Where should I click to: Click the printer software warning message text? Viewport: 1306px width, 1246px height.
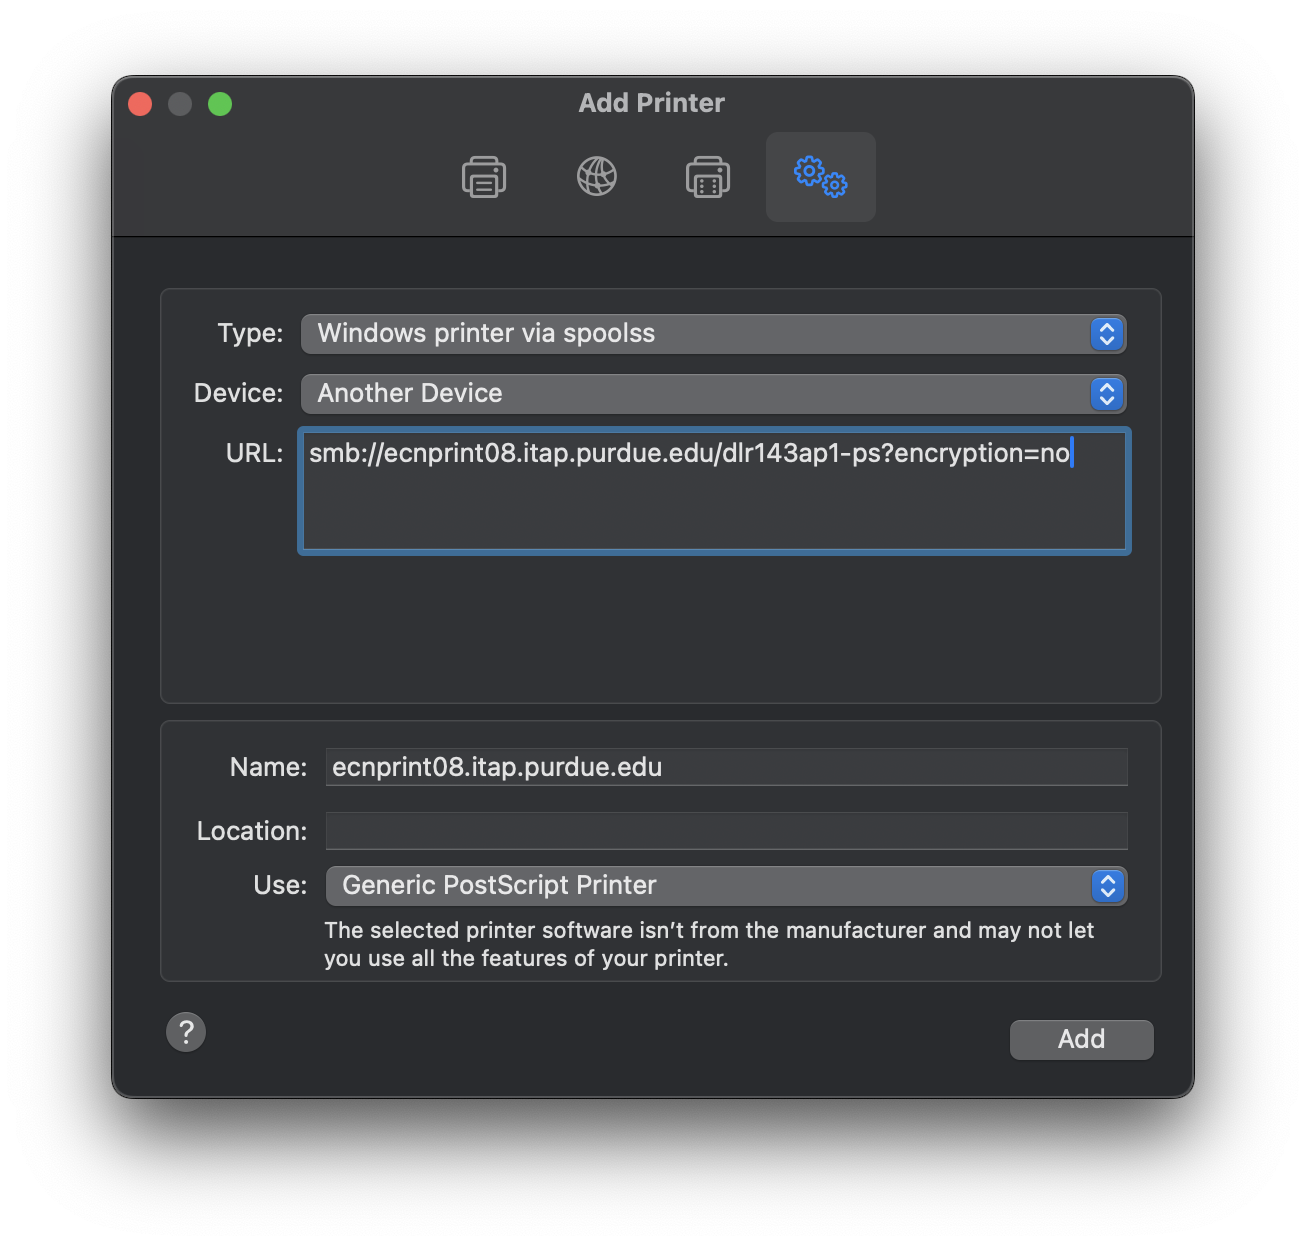(708, 944)
